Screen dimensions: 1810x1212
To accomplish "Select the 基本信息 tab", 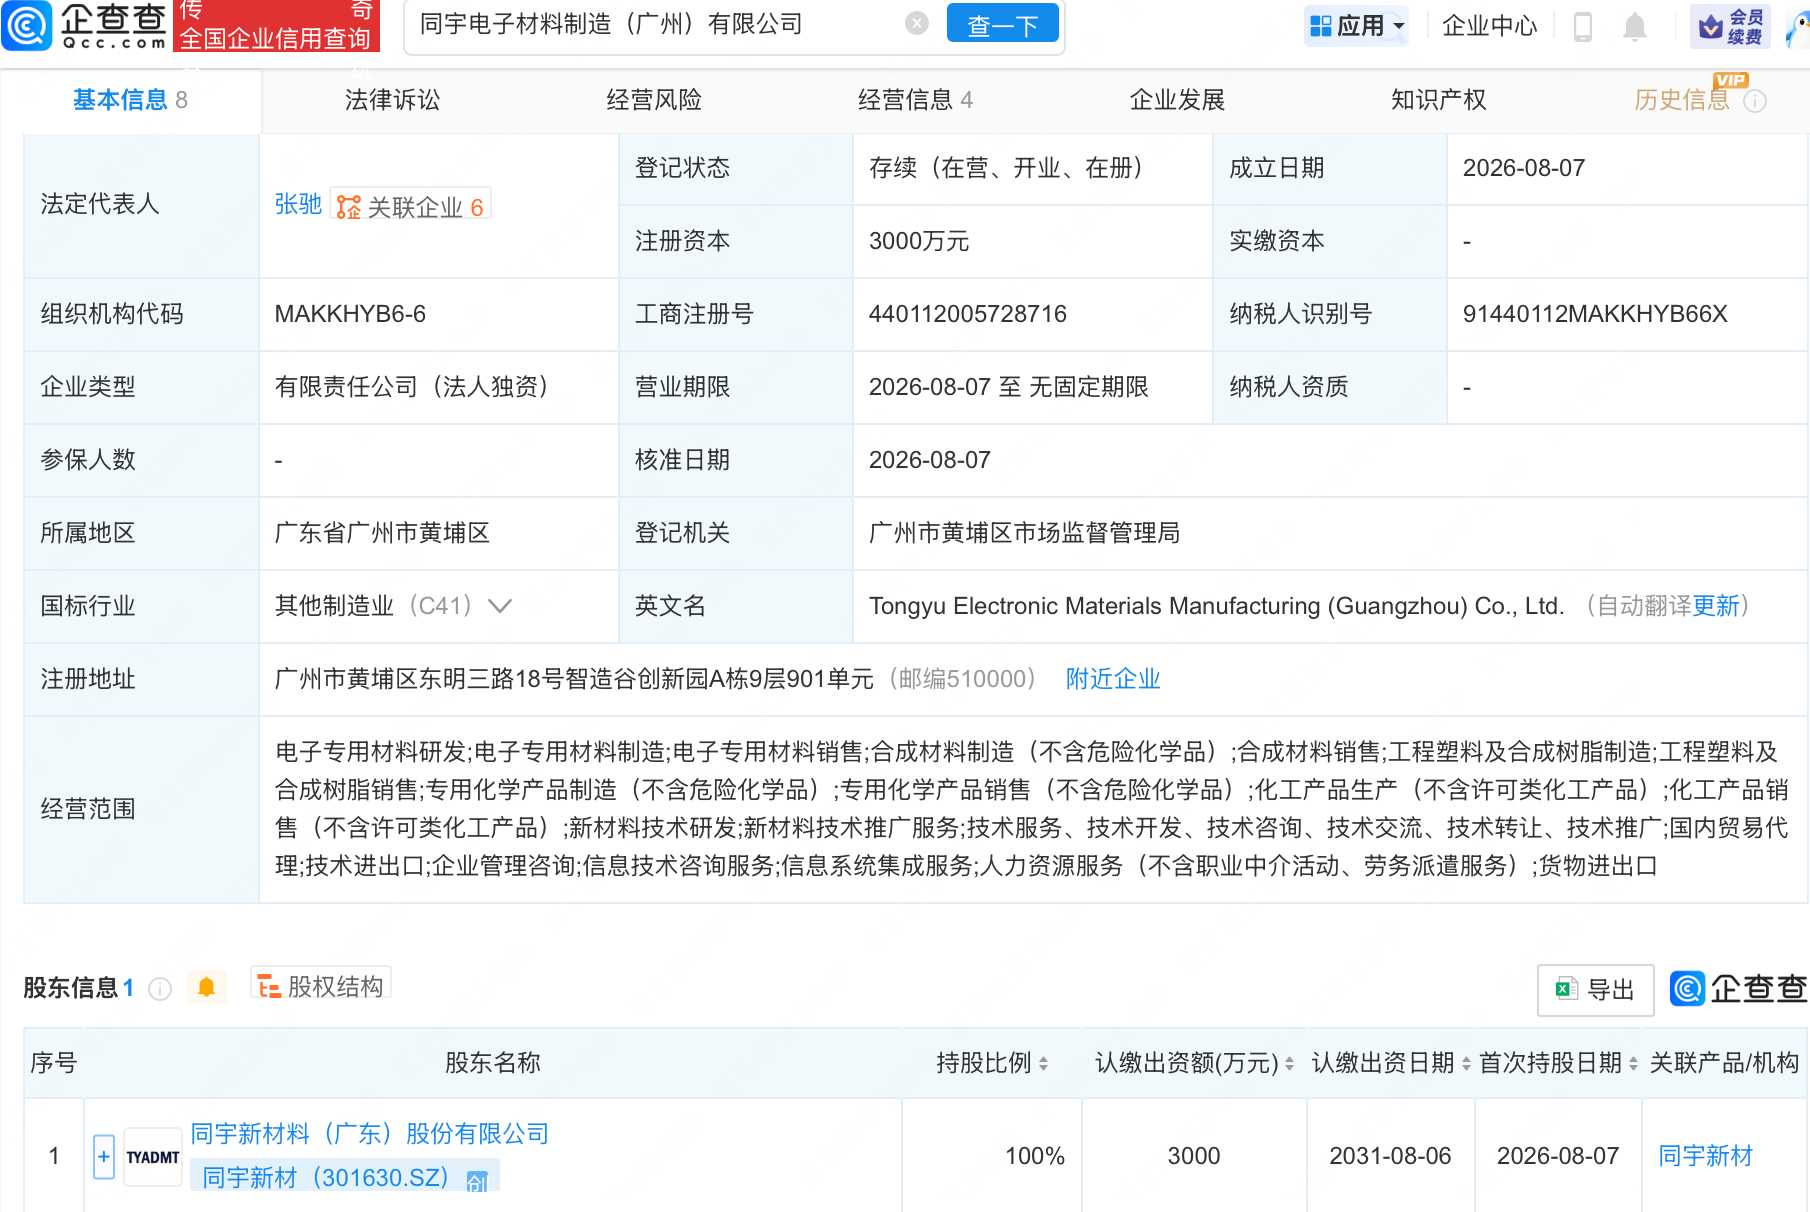I will [130, 100].
